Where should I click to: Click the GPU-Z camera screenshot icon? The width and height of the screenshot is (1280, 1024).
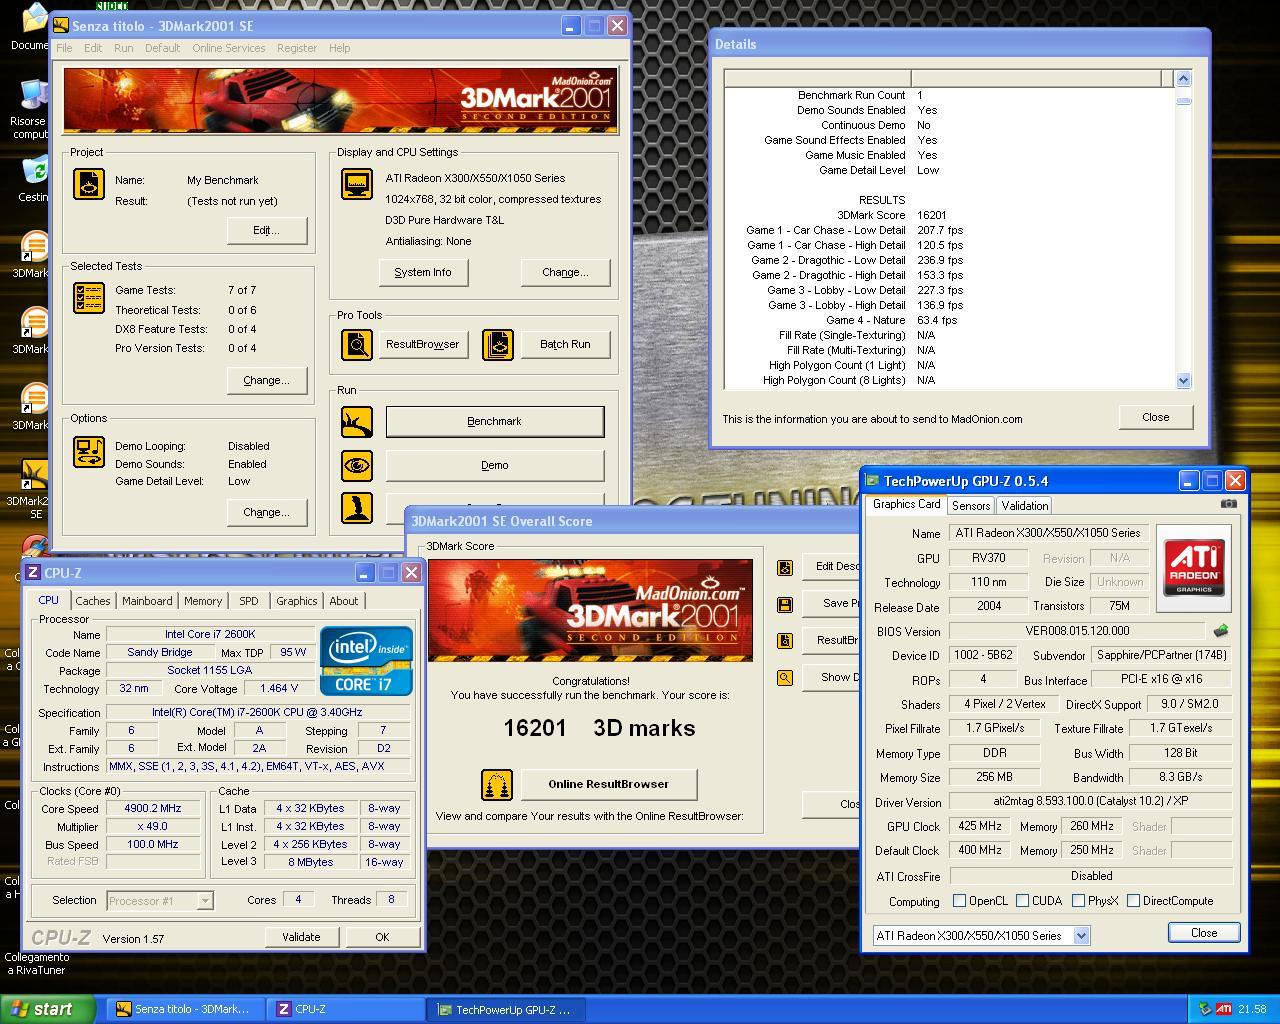(x=1228, y=504)
